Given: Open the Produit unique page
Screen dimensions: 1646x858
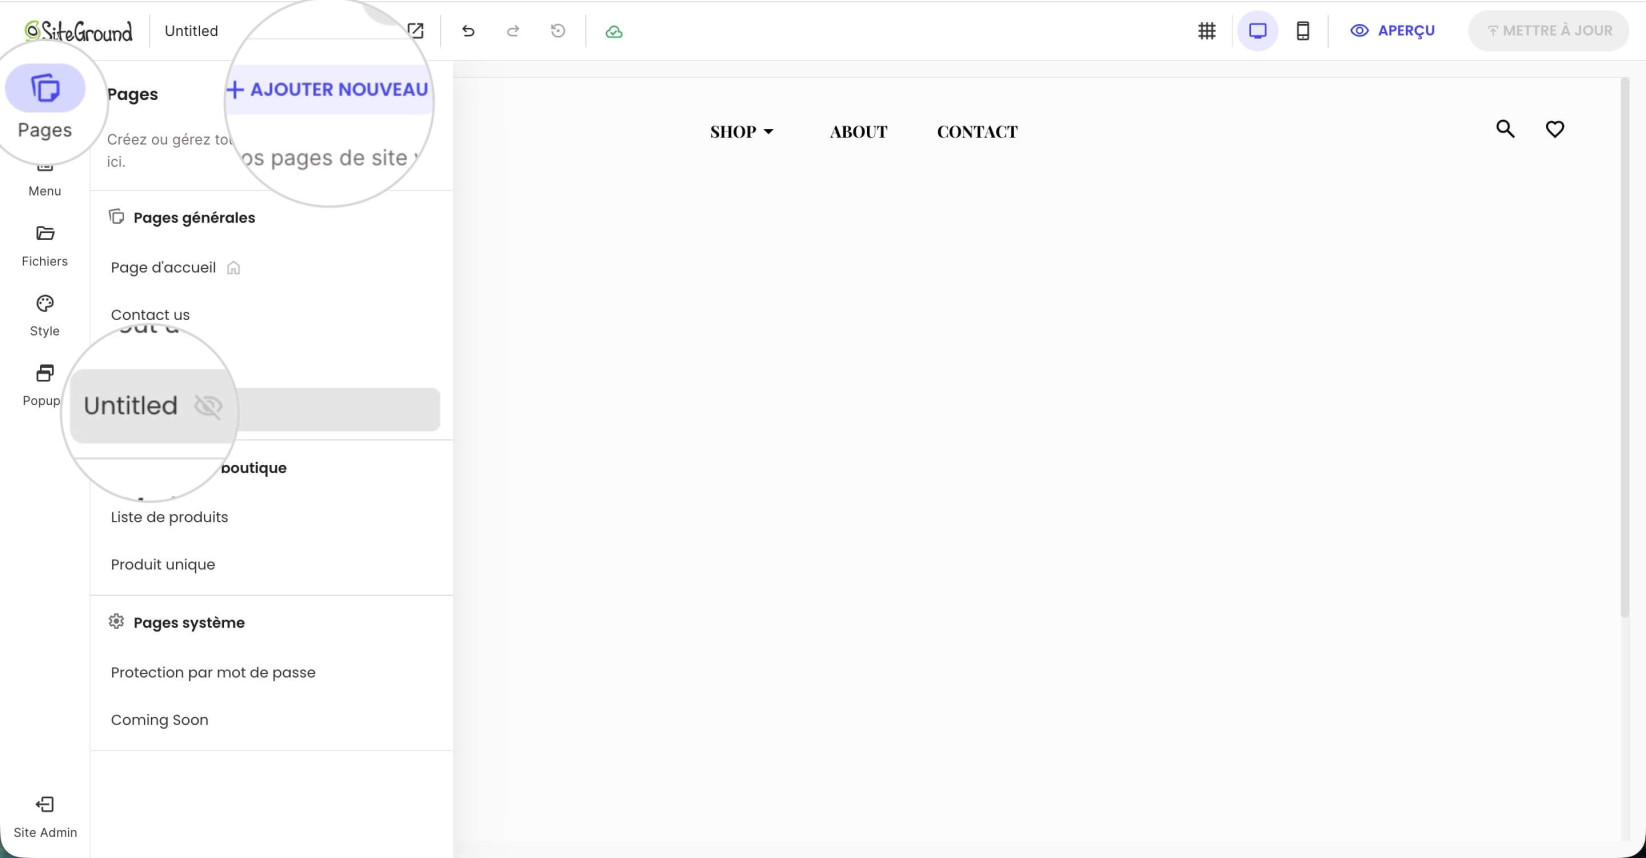Looking at the screenshot, I should pos(163,565).
